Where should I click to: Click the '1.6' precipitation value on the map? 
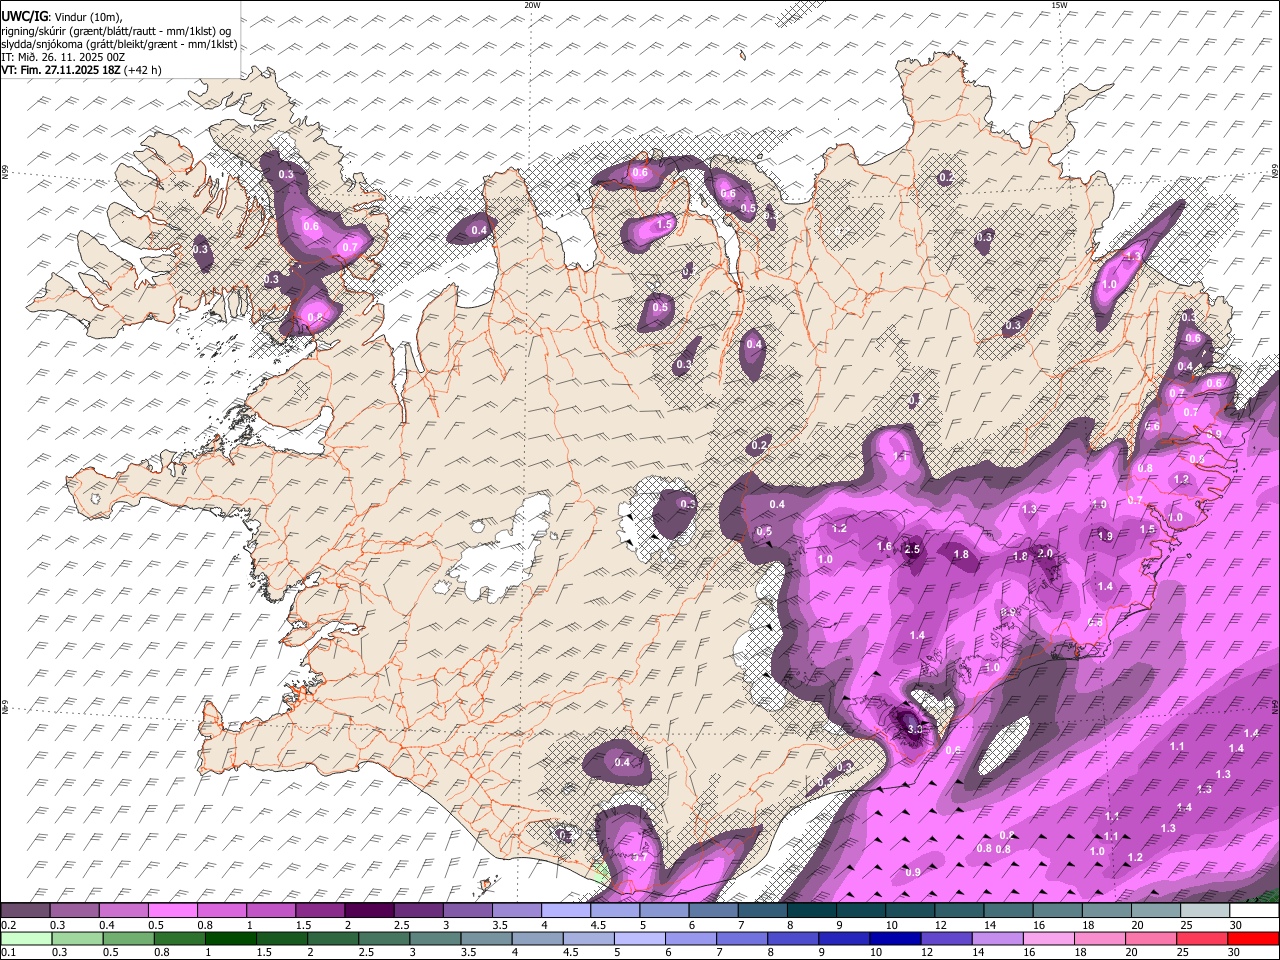click(x=884, y=547)
